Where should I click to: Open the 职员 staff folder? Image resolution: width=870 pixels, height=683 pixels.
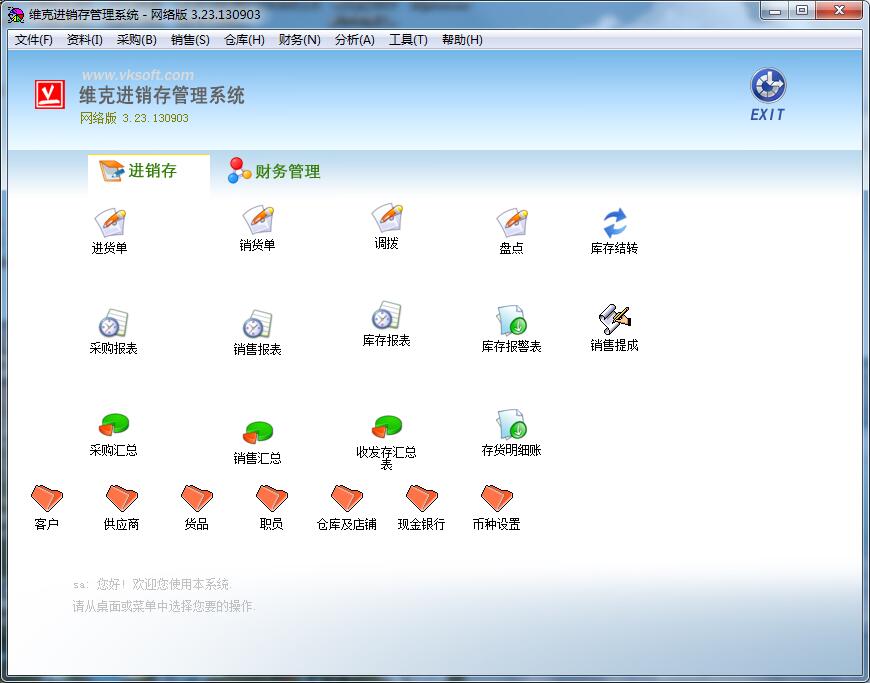click(x=271, y=508)
